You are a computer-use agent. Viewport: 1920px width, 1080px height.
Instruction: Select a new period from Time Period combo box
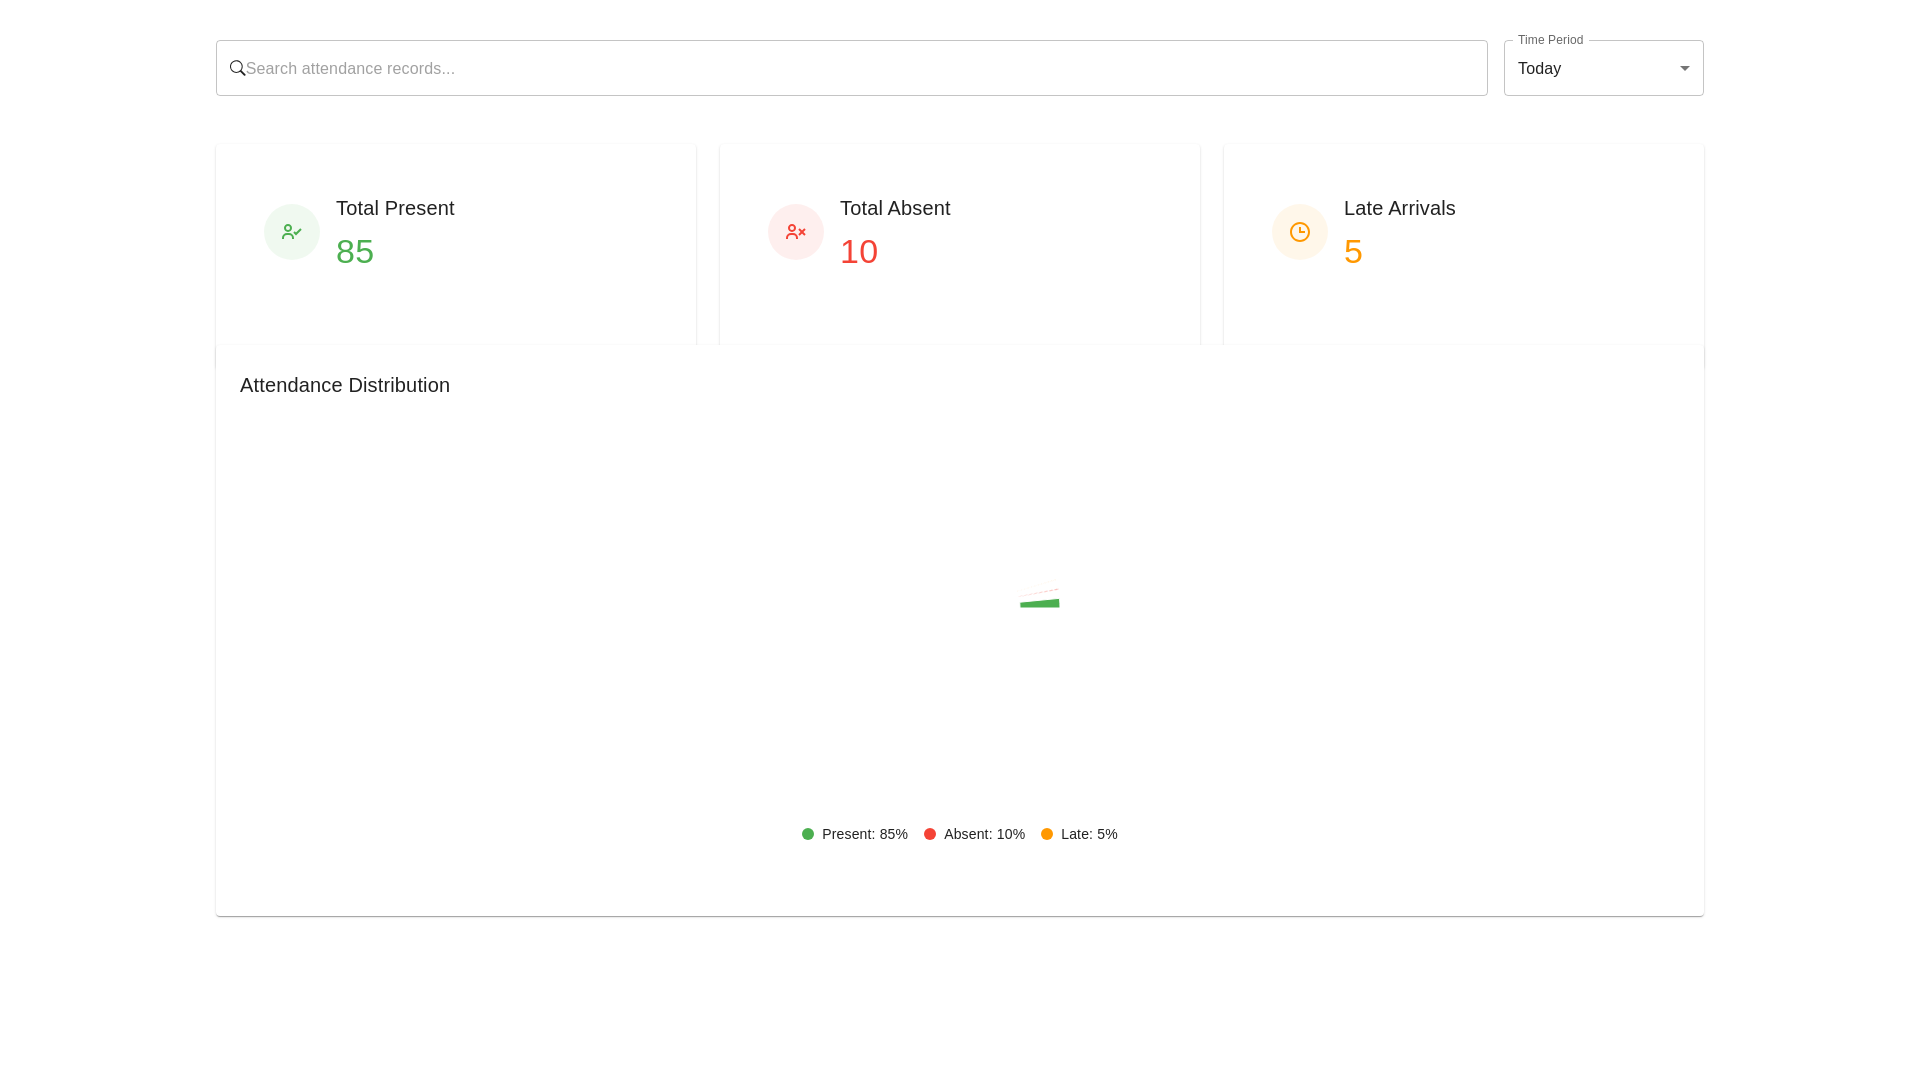tap(1602, 68)
